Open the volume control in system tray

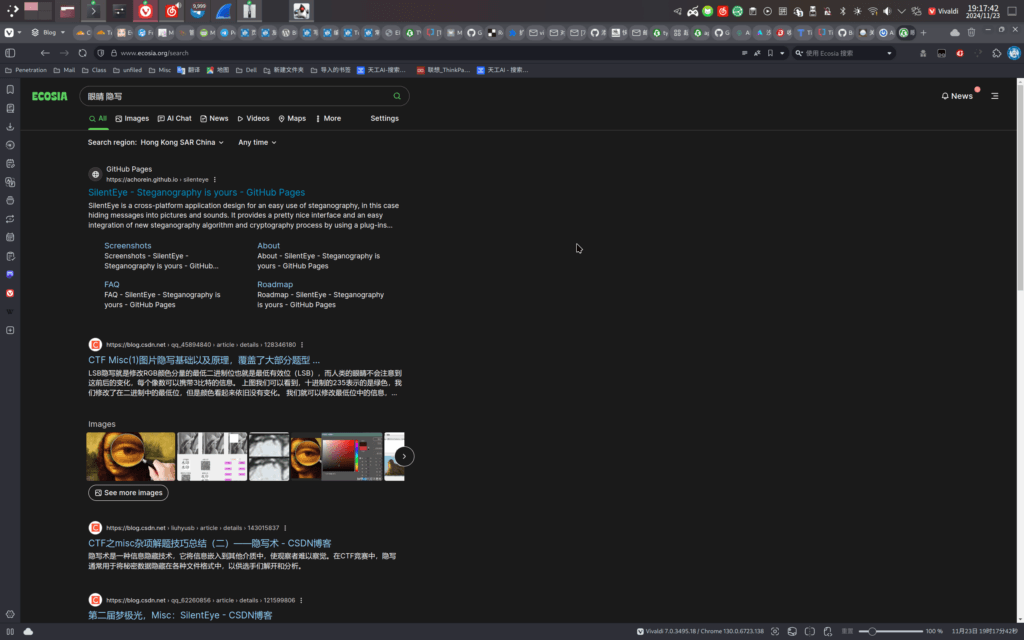coord(887,11)
